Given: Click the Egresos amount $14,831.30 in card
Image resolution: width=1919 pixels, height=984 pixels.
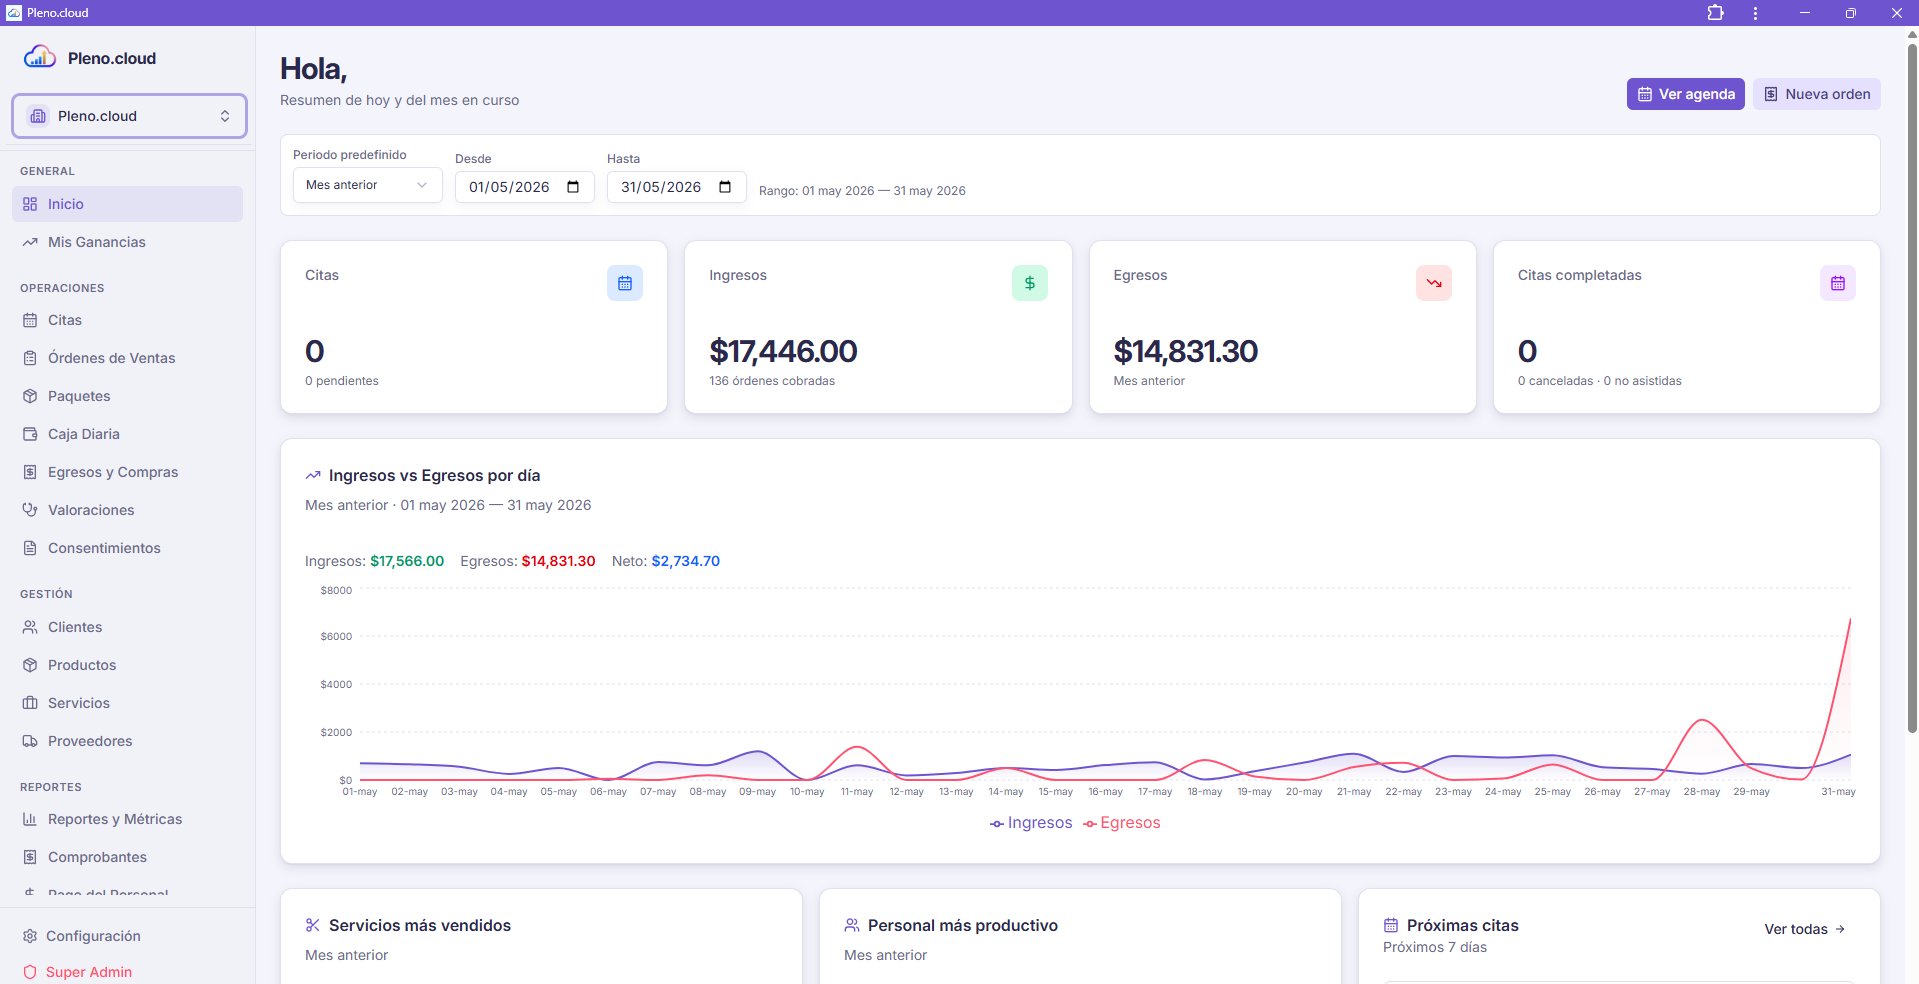Looking at the screenshot, I should tap(1186, 351).
